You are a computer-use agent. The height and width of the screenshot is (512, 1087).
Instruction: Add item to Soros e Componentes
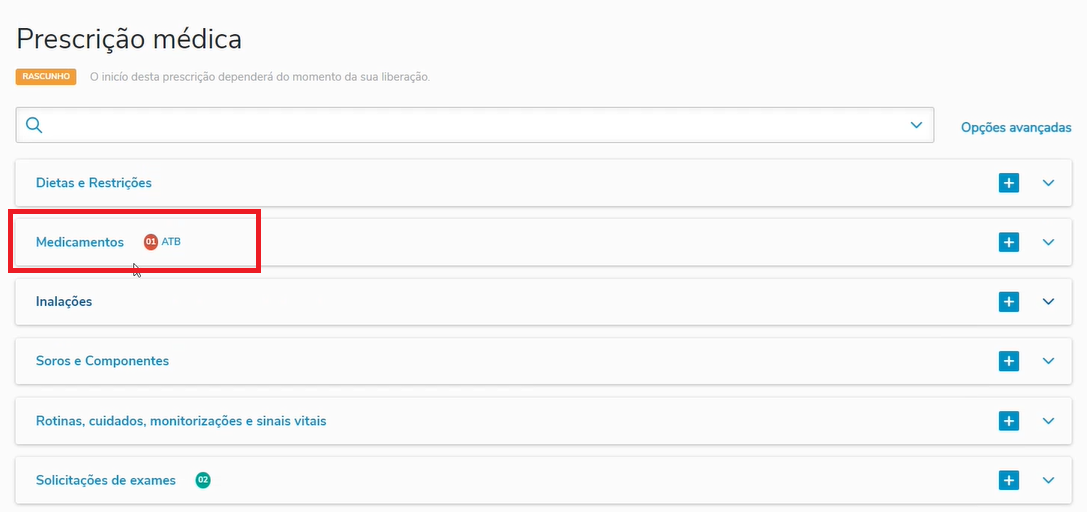[x=1009, y=361]
